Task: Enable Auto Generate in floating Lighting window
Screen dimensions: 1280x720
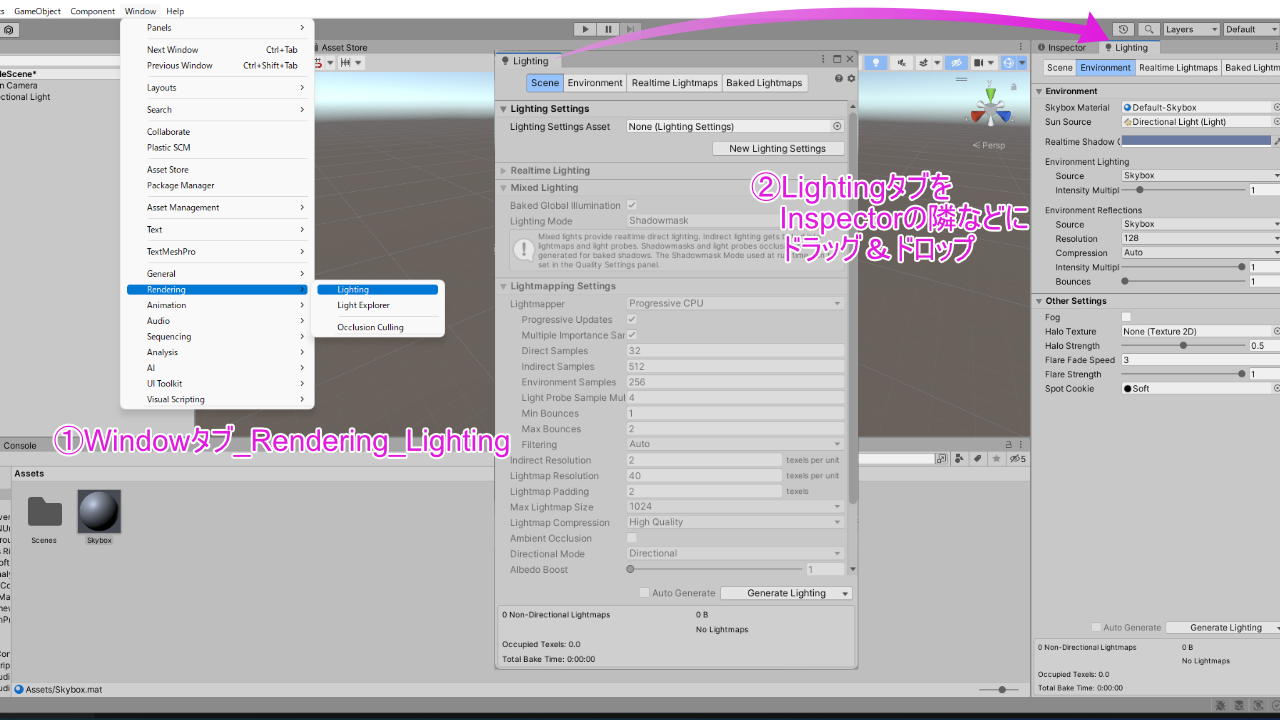Action: 645,593
